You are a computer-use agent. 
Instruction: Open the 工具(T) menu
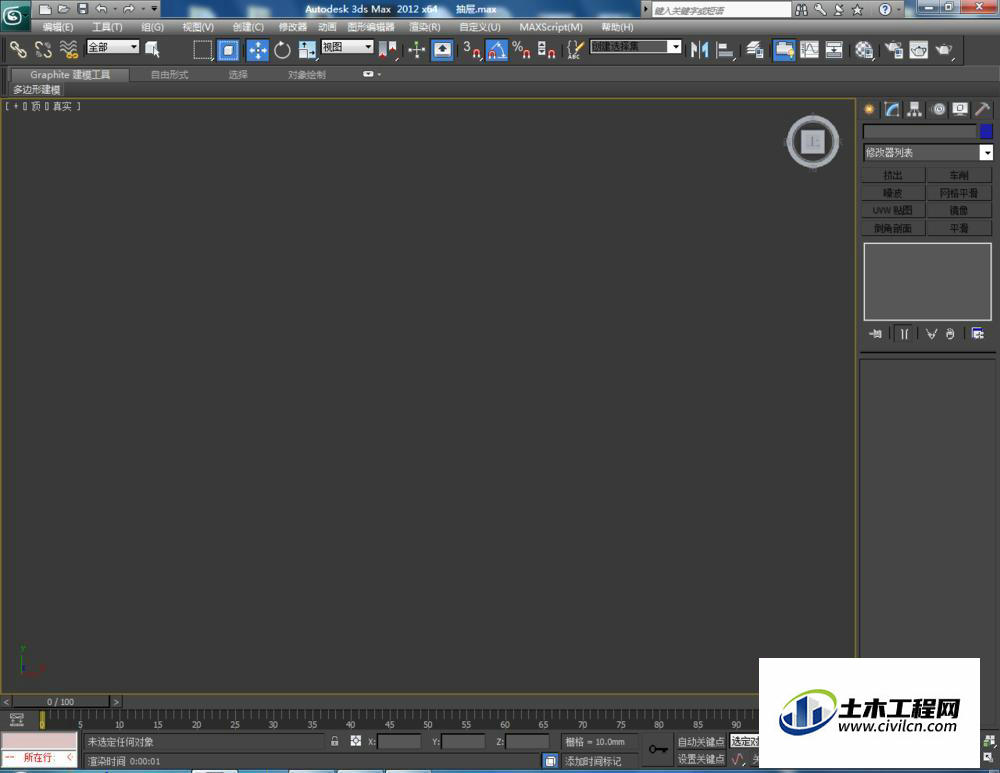pyautogui.click(x=107, y=27)
